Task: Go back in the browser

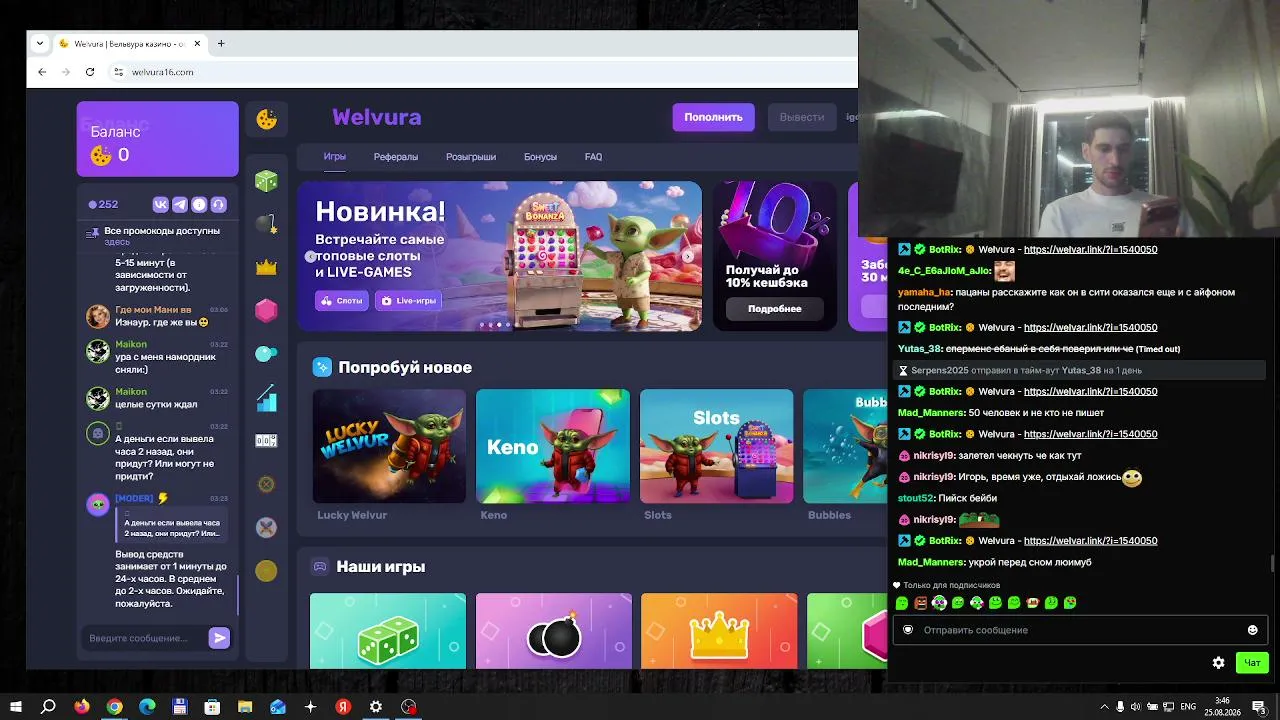Action: 42,72
